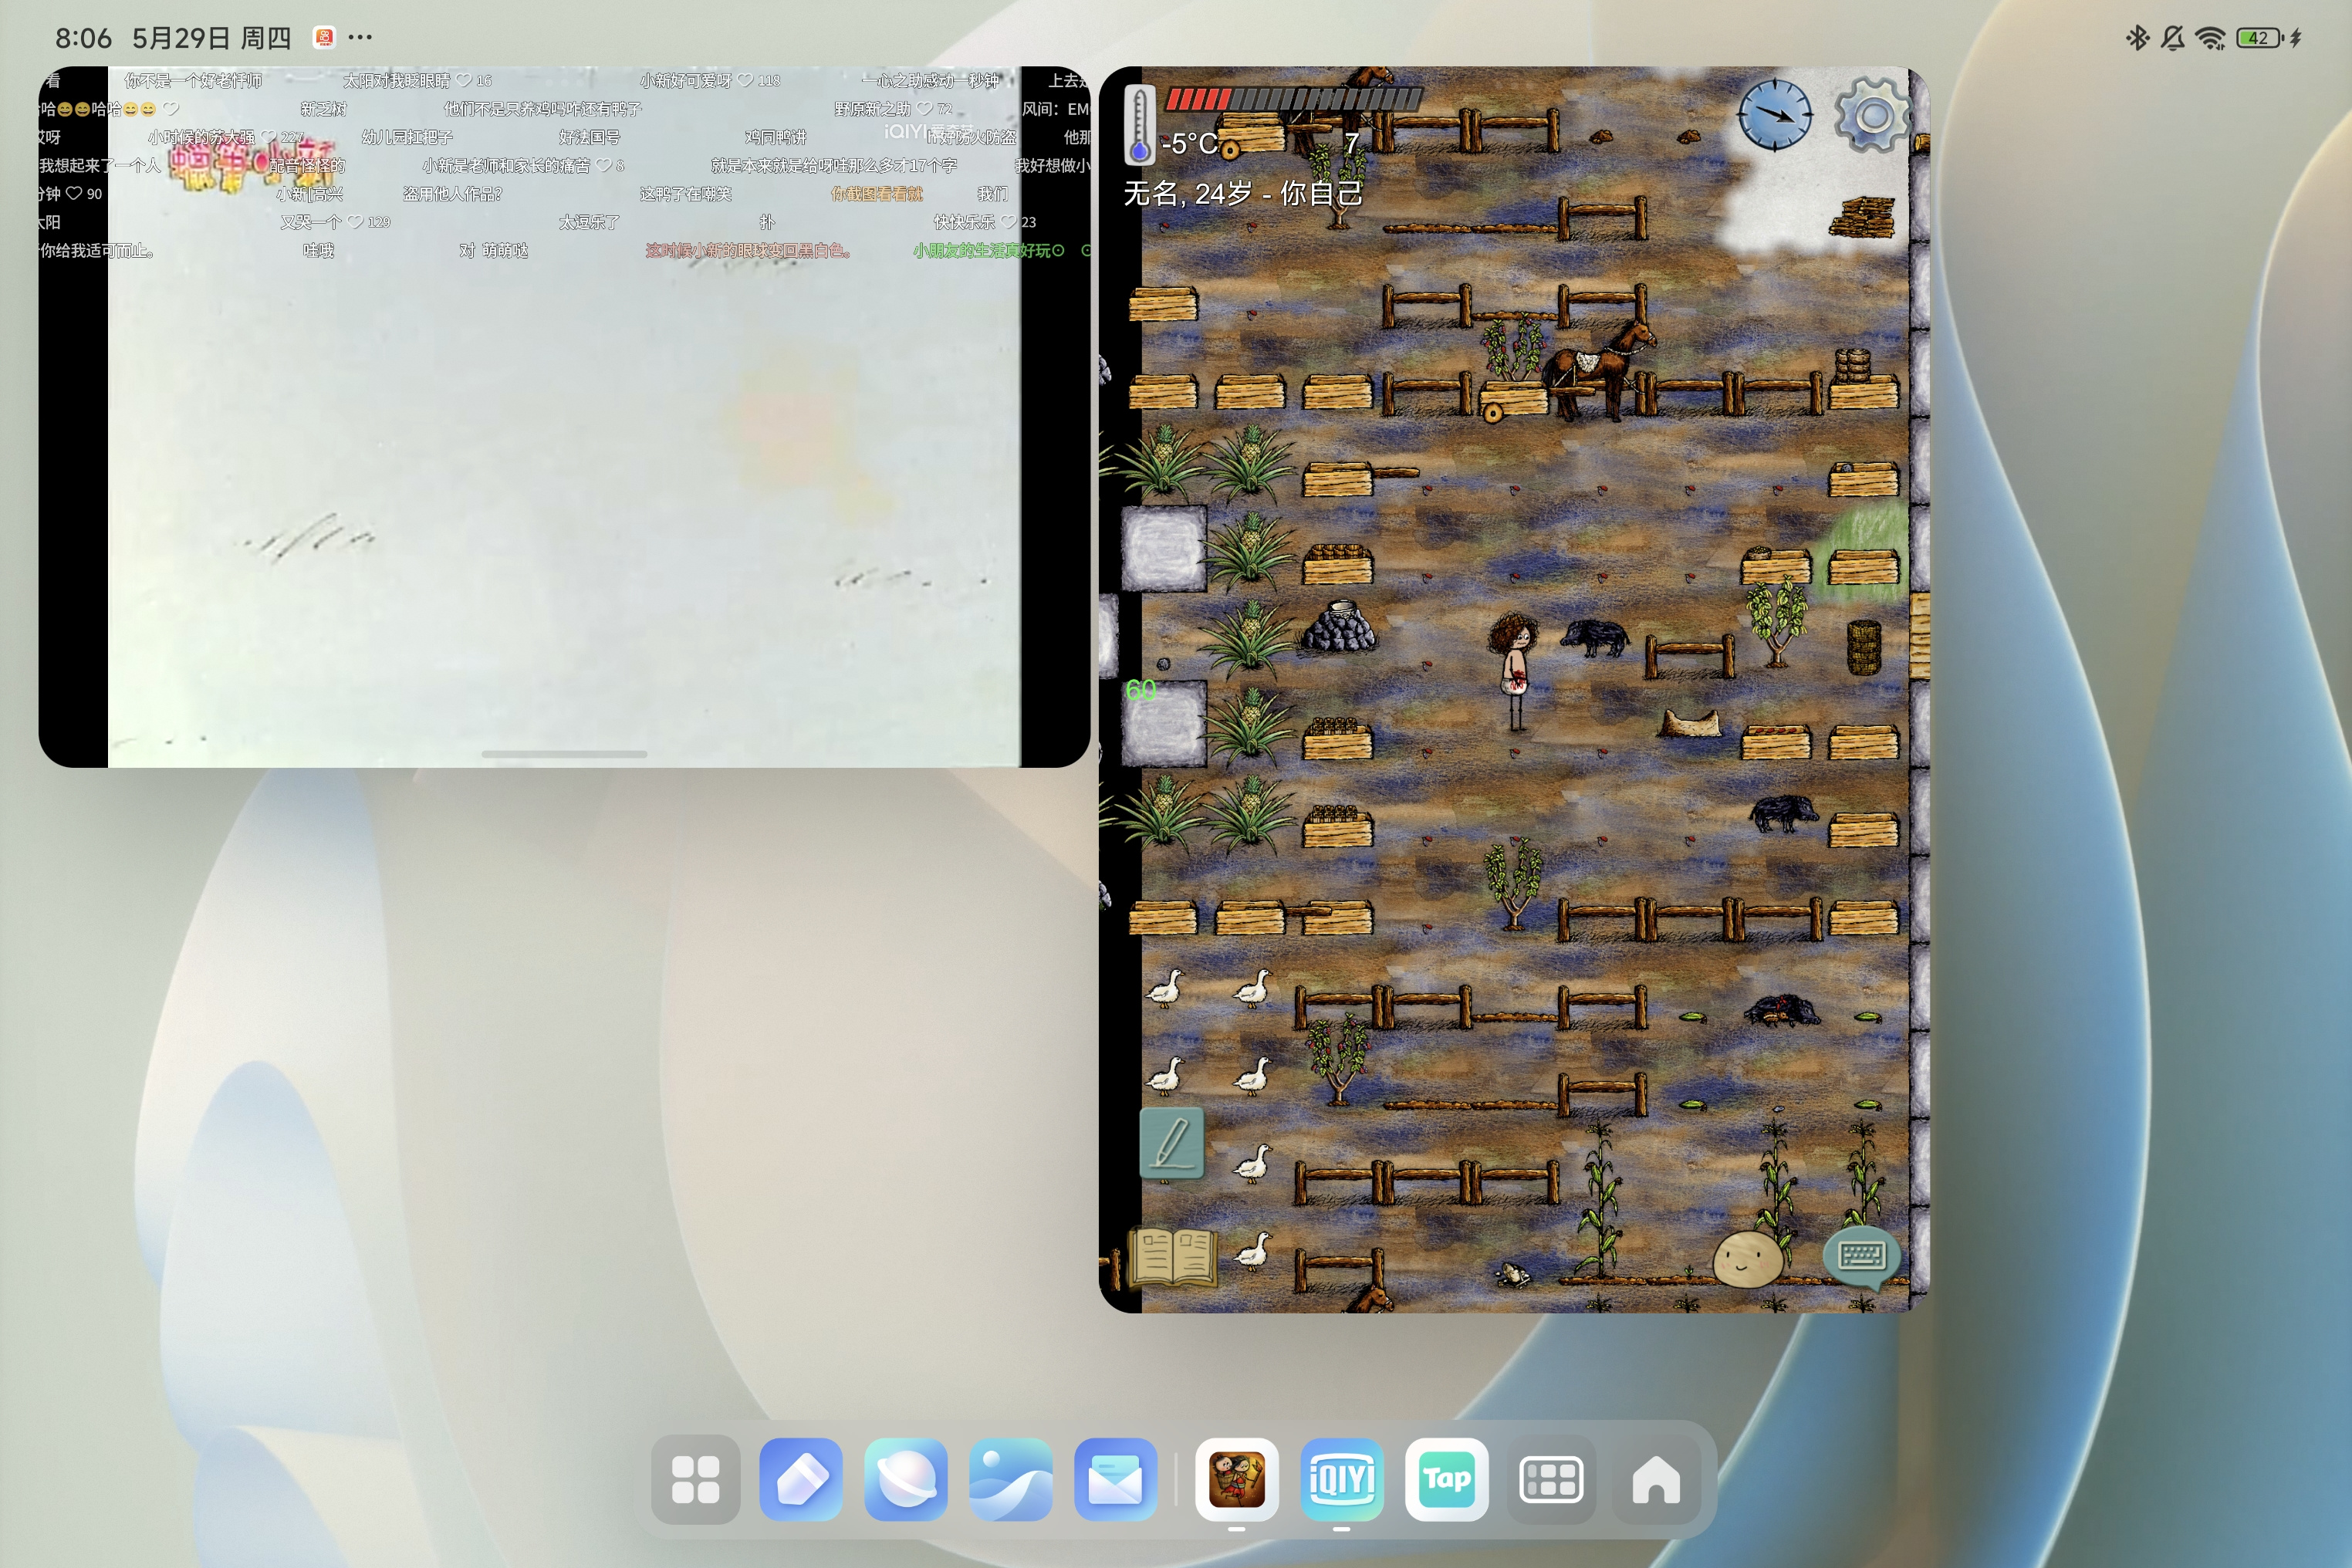Tap the bullet comment "快快乐乐"
This screenshot has width=2352, height=1568.
pos(964,222)
